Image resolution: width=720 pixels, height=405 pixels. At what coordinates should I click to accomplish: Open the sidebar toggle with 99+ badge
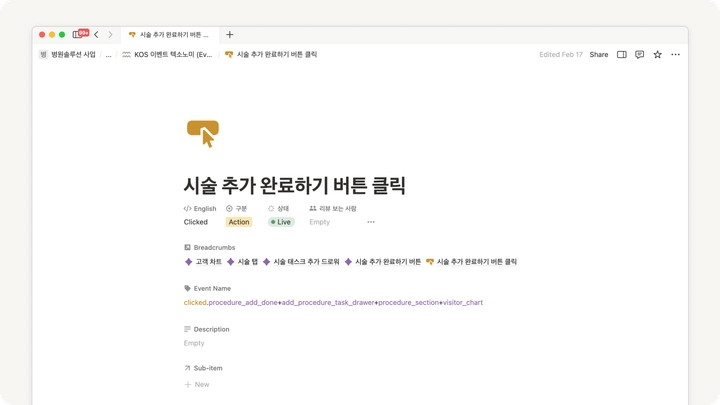click(80, 34)
